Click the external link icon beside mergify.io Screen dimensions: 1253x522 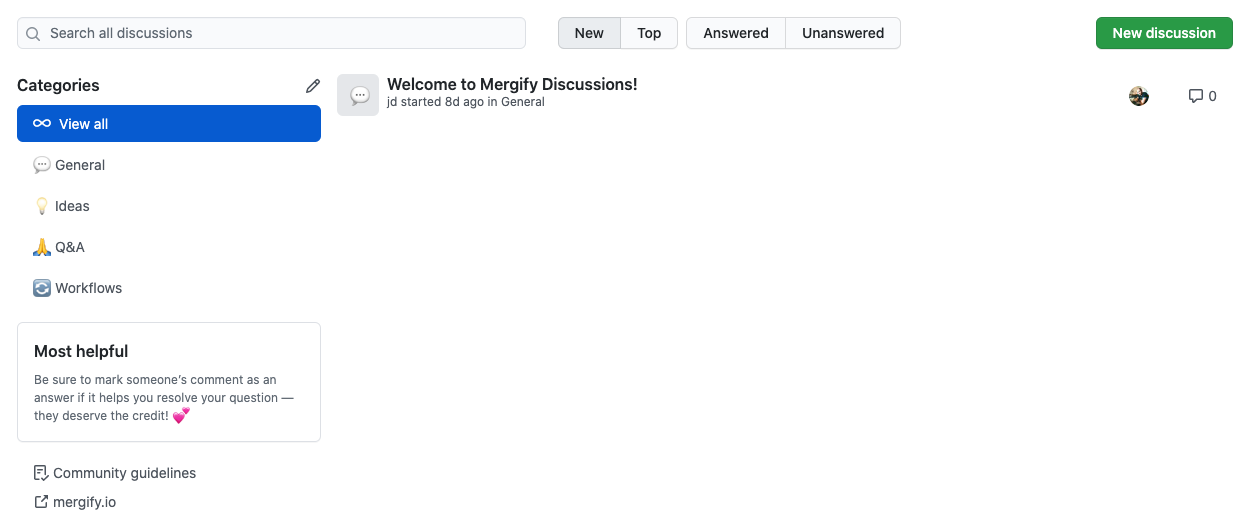point(41,502)
